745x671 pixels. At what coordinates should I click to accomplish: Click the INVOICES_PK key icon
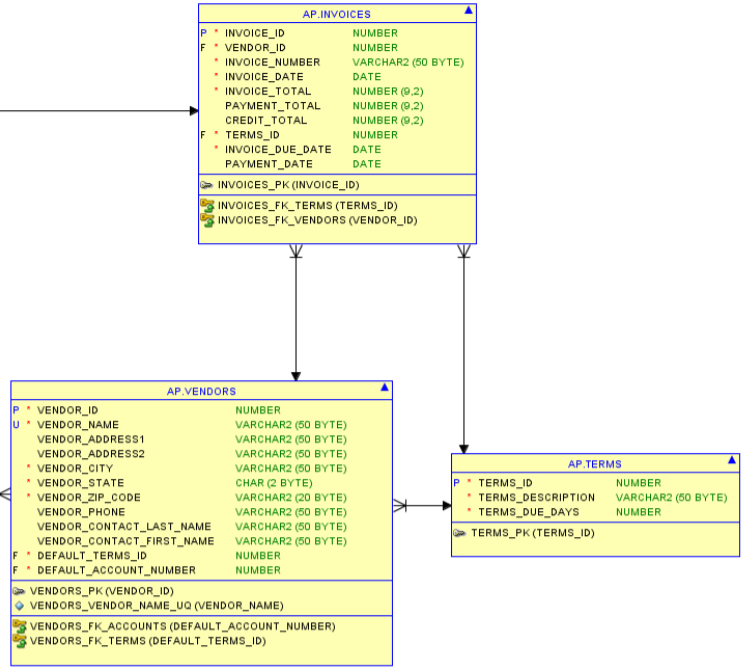(x=206, y=185)
